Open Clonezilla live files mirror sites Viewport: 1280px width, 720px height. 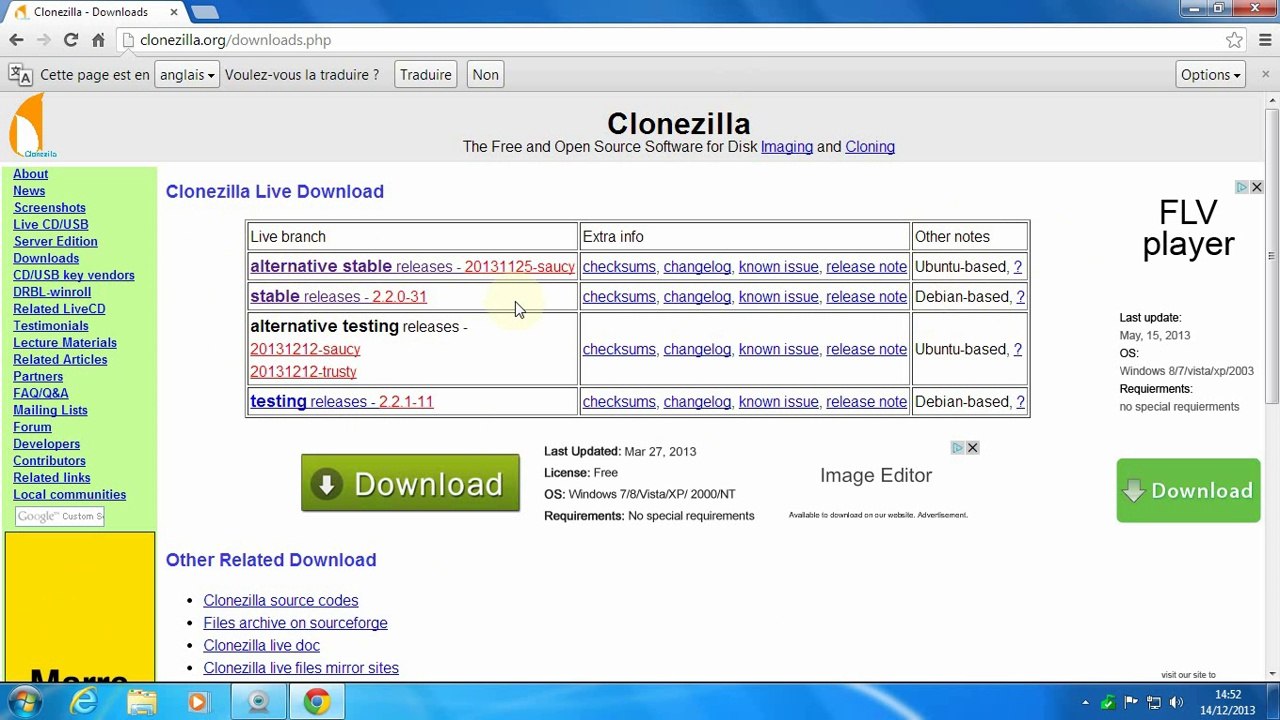click(301, 668)
